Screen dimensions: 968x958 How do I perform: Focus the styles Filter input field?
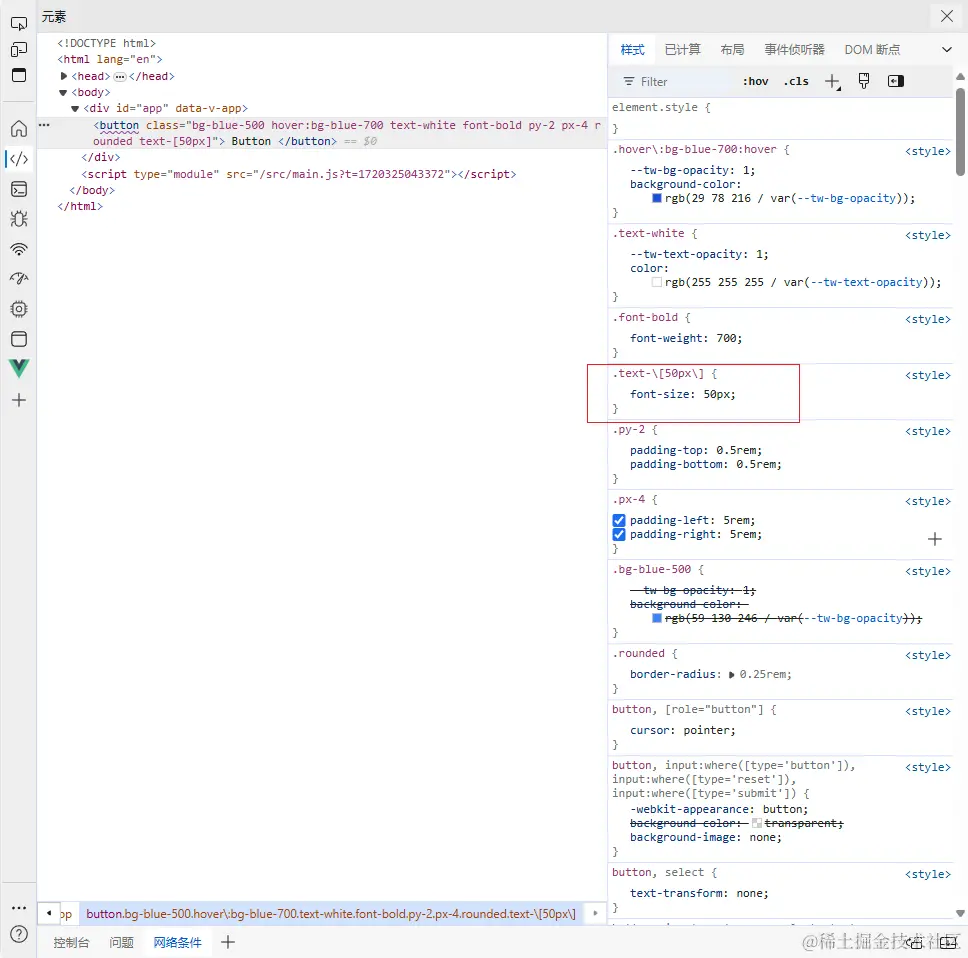pos(676,81)
